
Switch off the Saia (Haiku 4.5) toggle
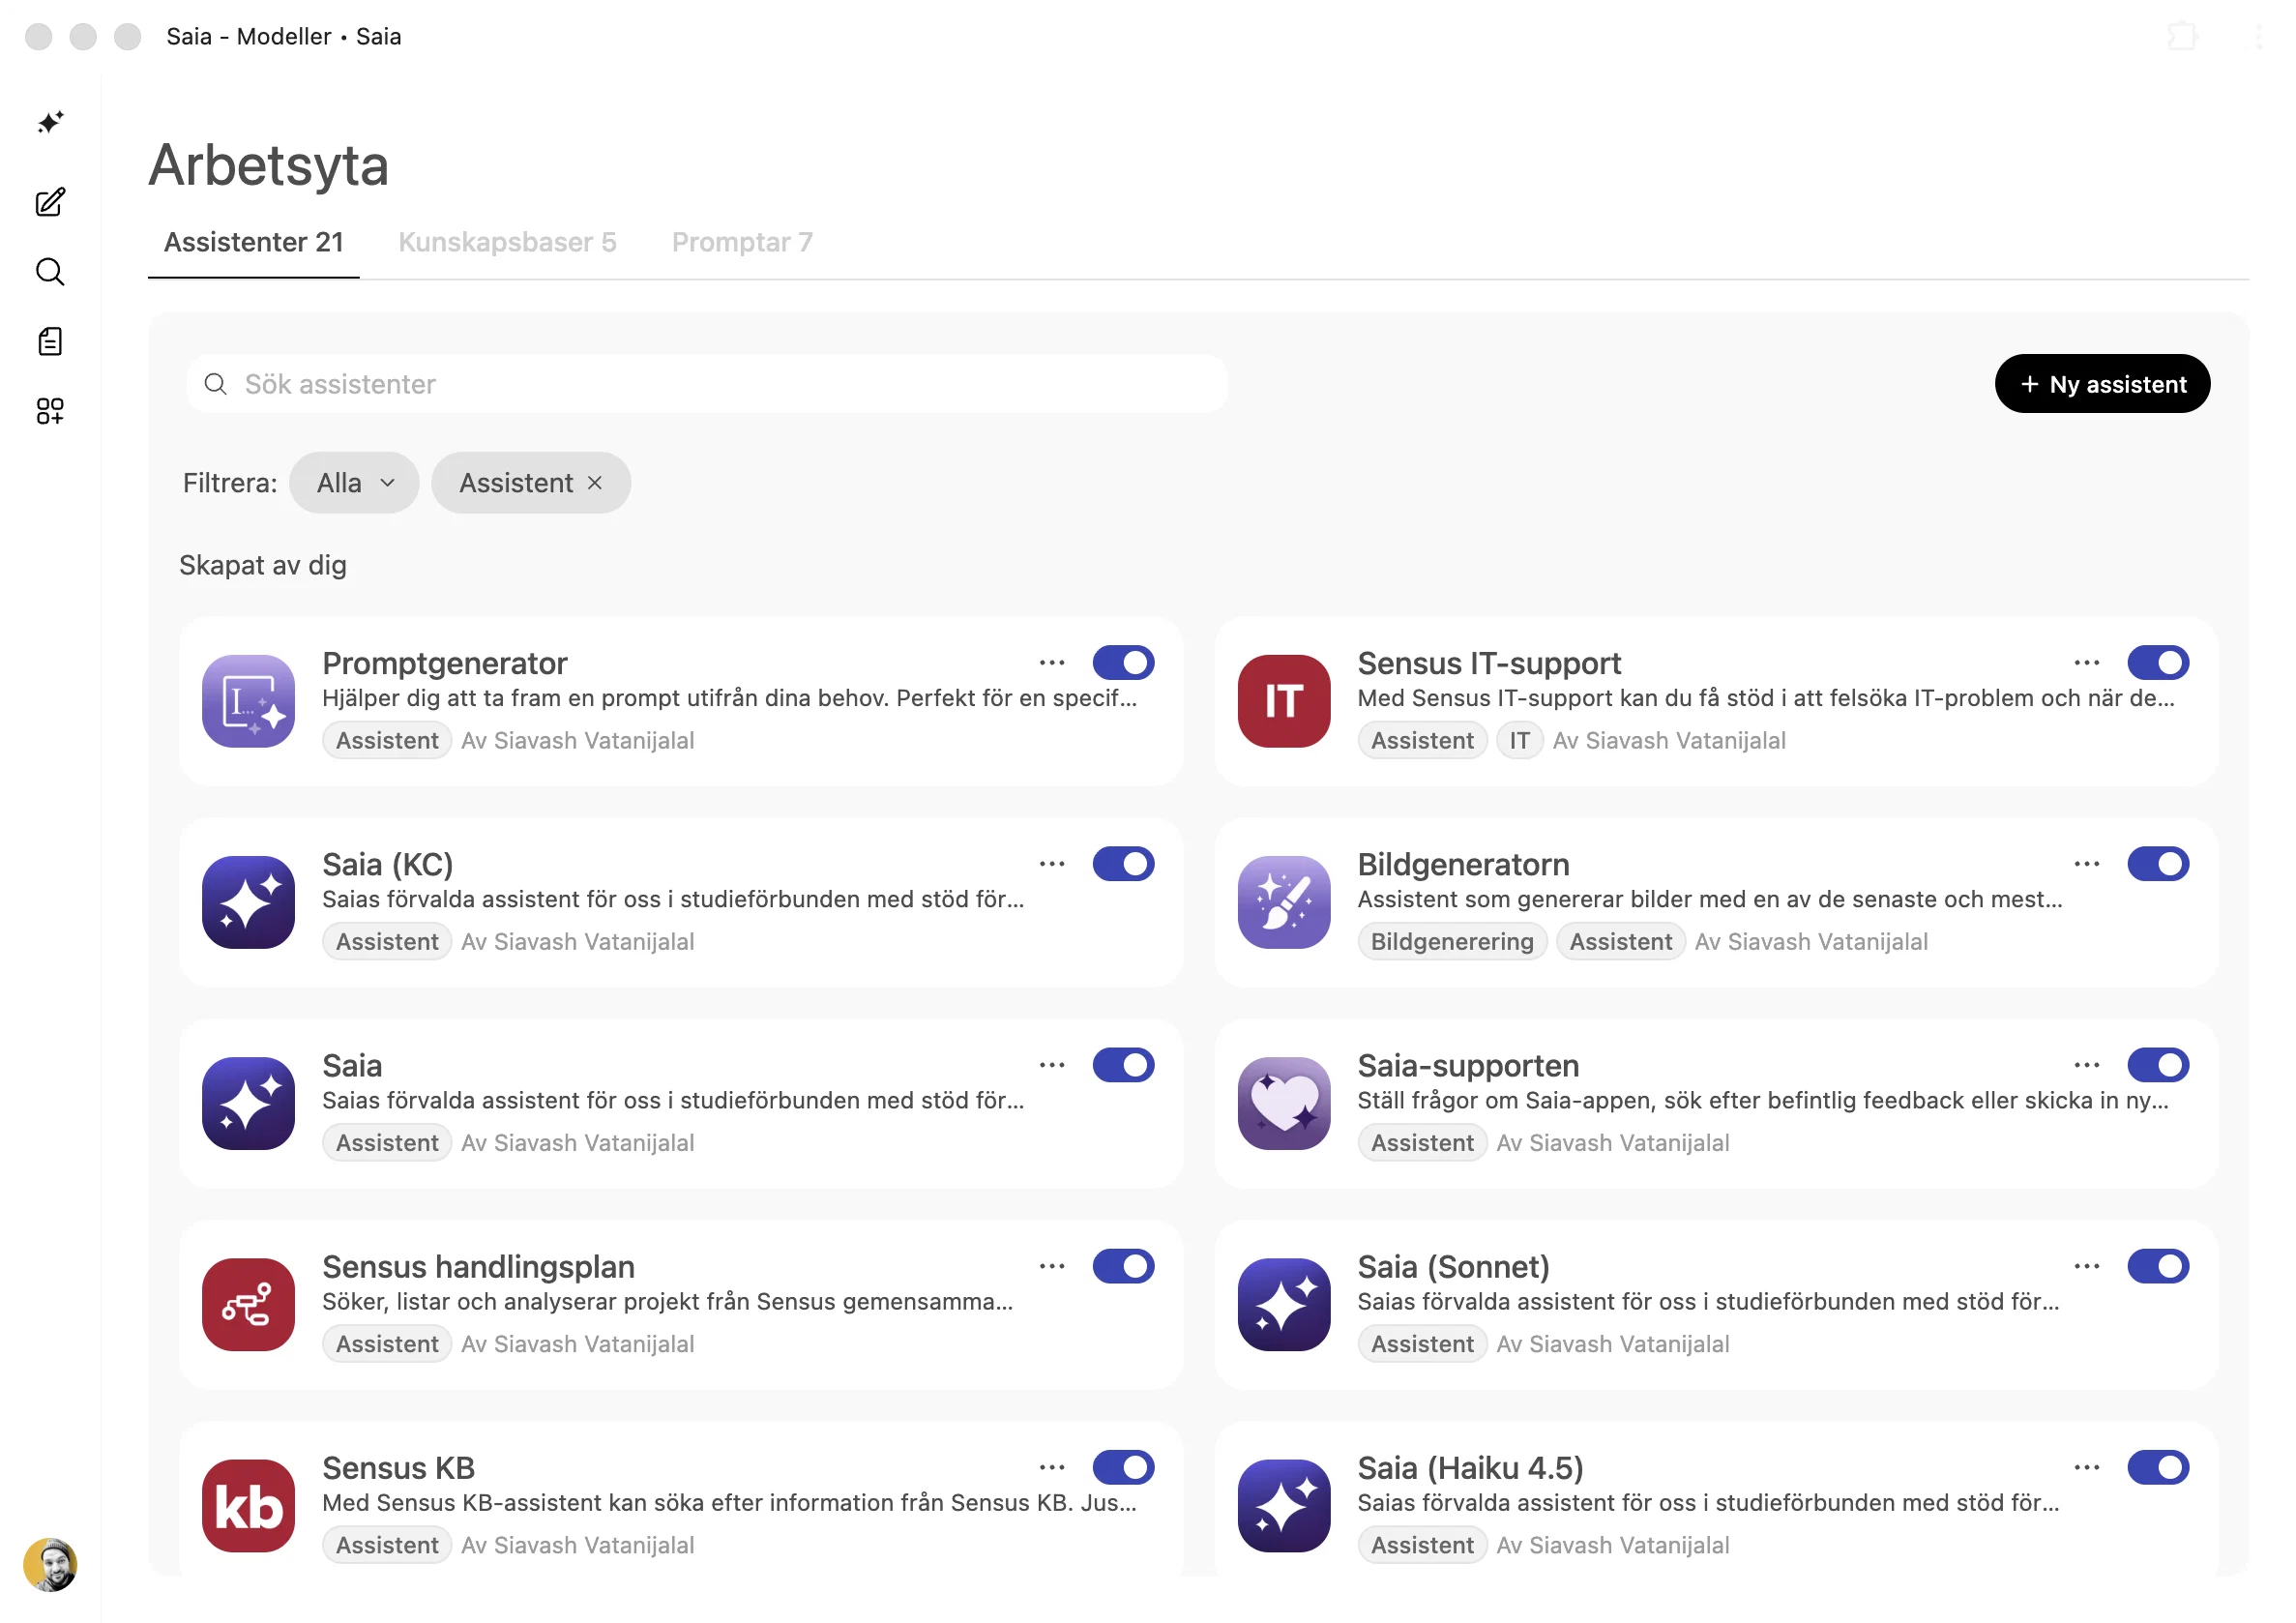[2158, 1466]
